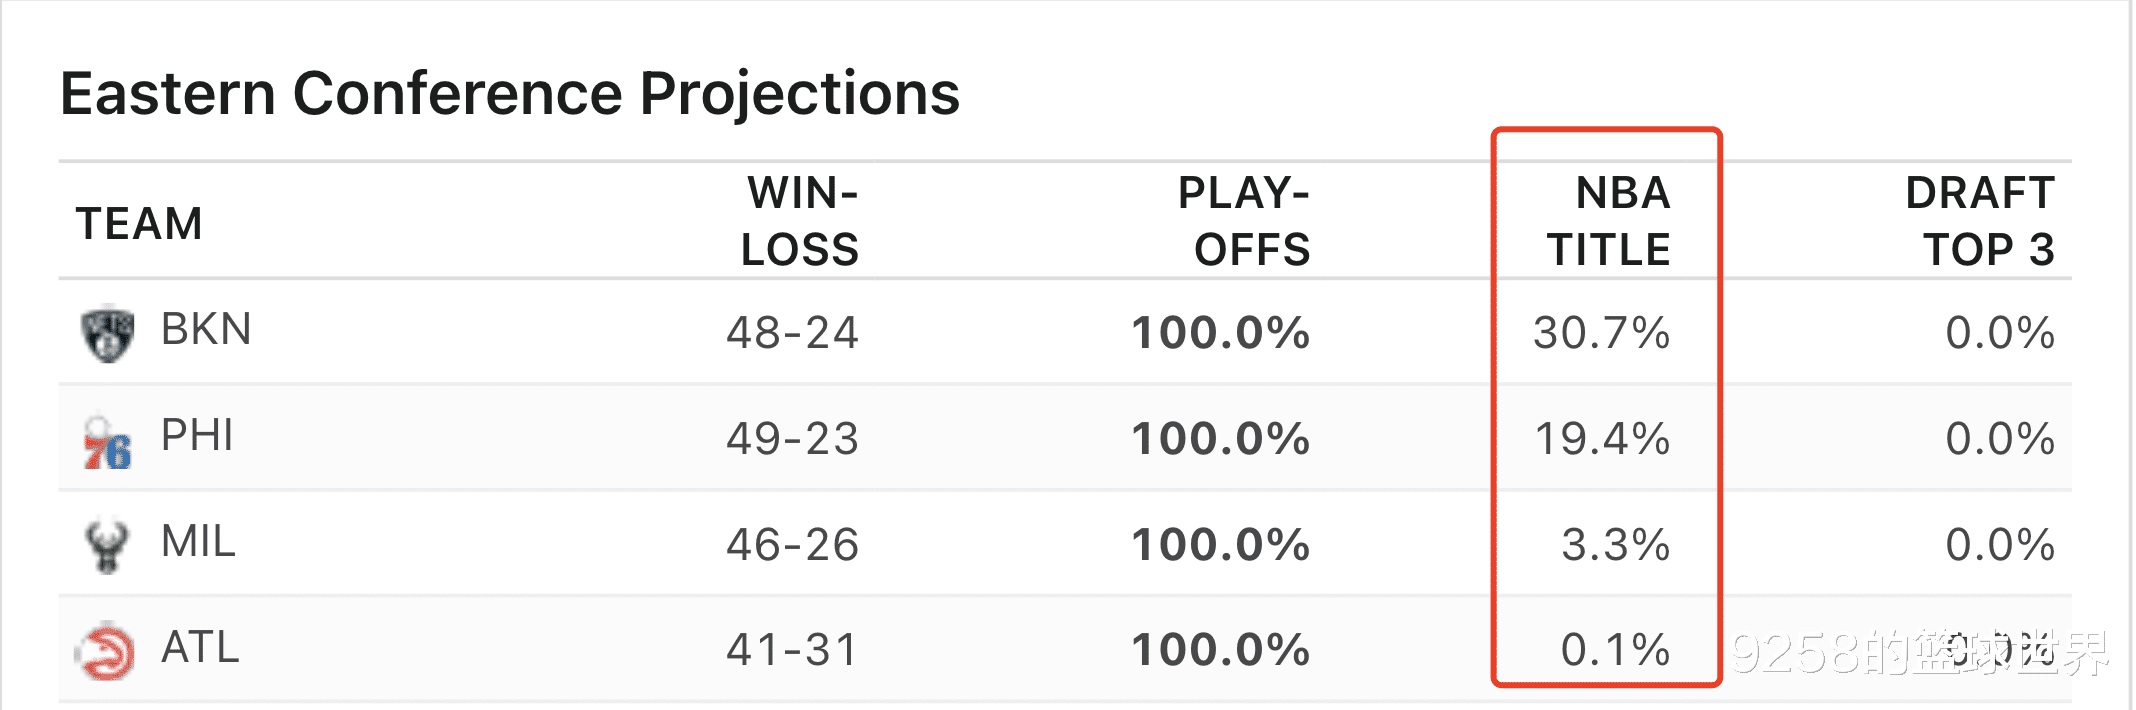Image resolution: width=2136 pixels, height=710 pixels.
Task: Click the Brooklyn Nets team logo
Action: (x=108, y=334)
